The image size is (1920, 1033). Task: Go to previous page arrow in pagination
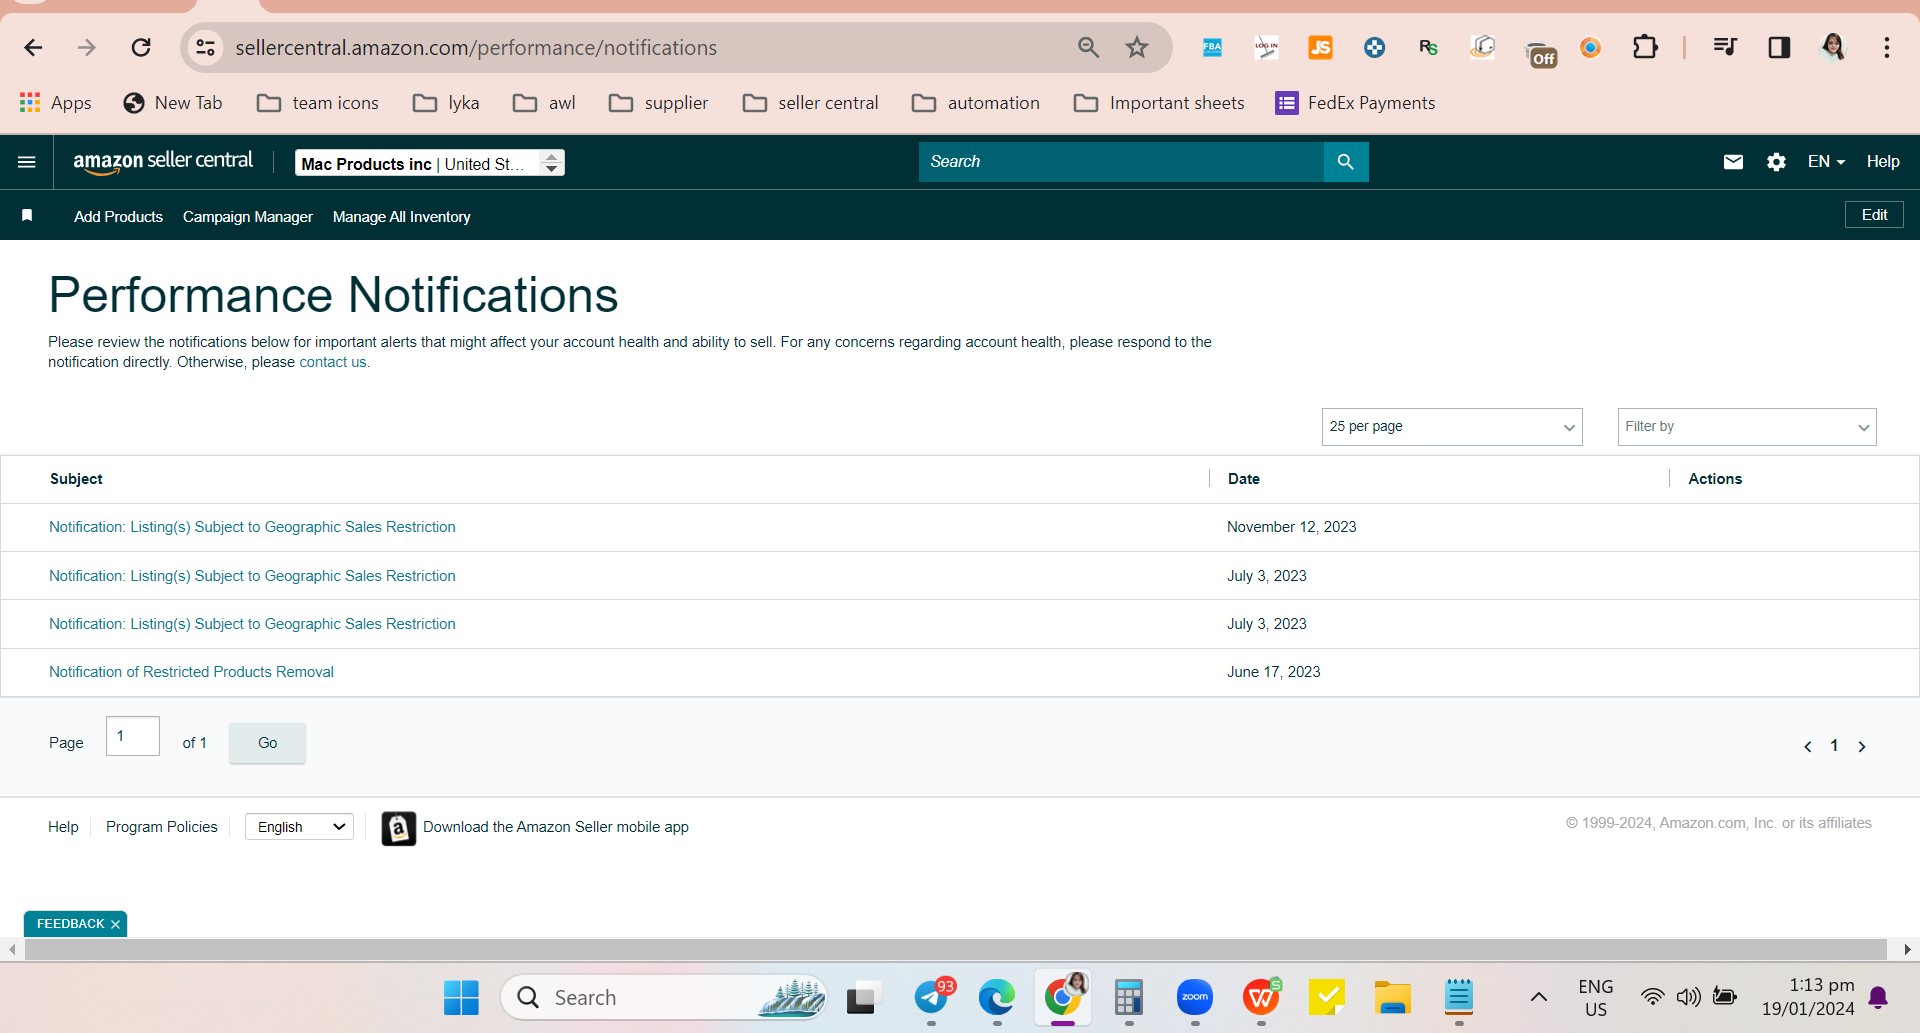(1807, 746)
